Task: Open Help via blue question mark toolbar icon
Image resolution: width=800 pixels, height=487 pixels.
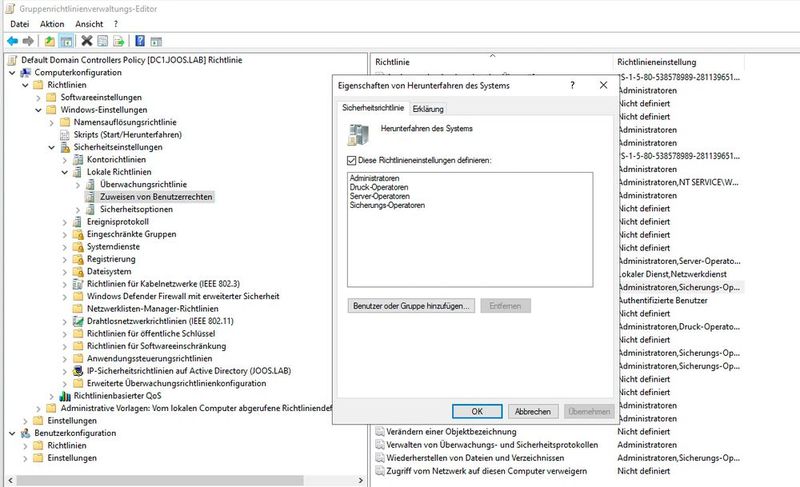Action: pos(140,41)
